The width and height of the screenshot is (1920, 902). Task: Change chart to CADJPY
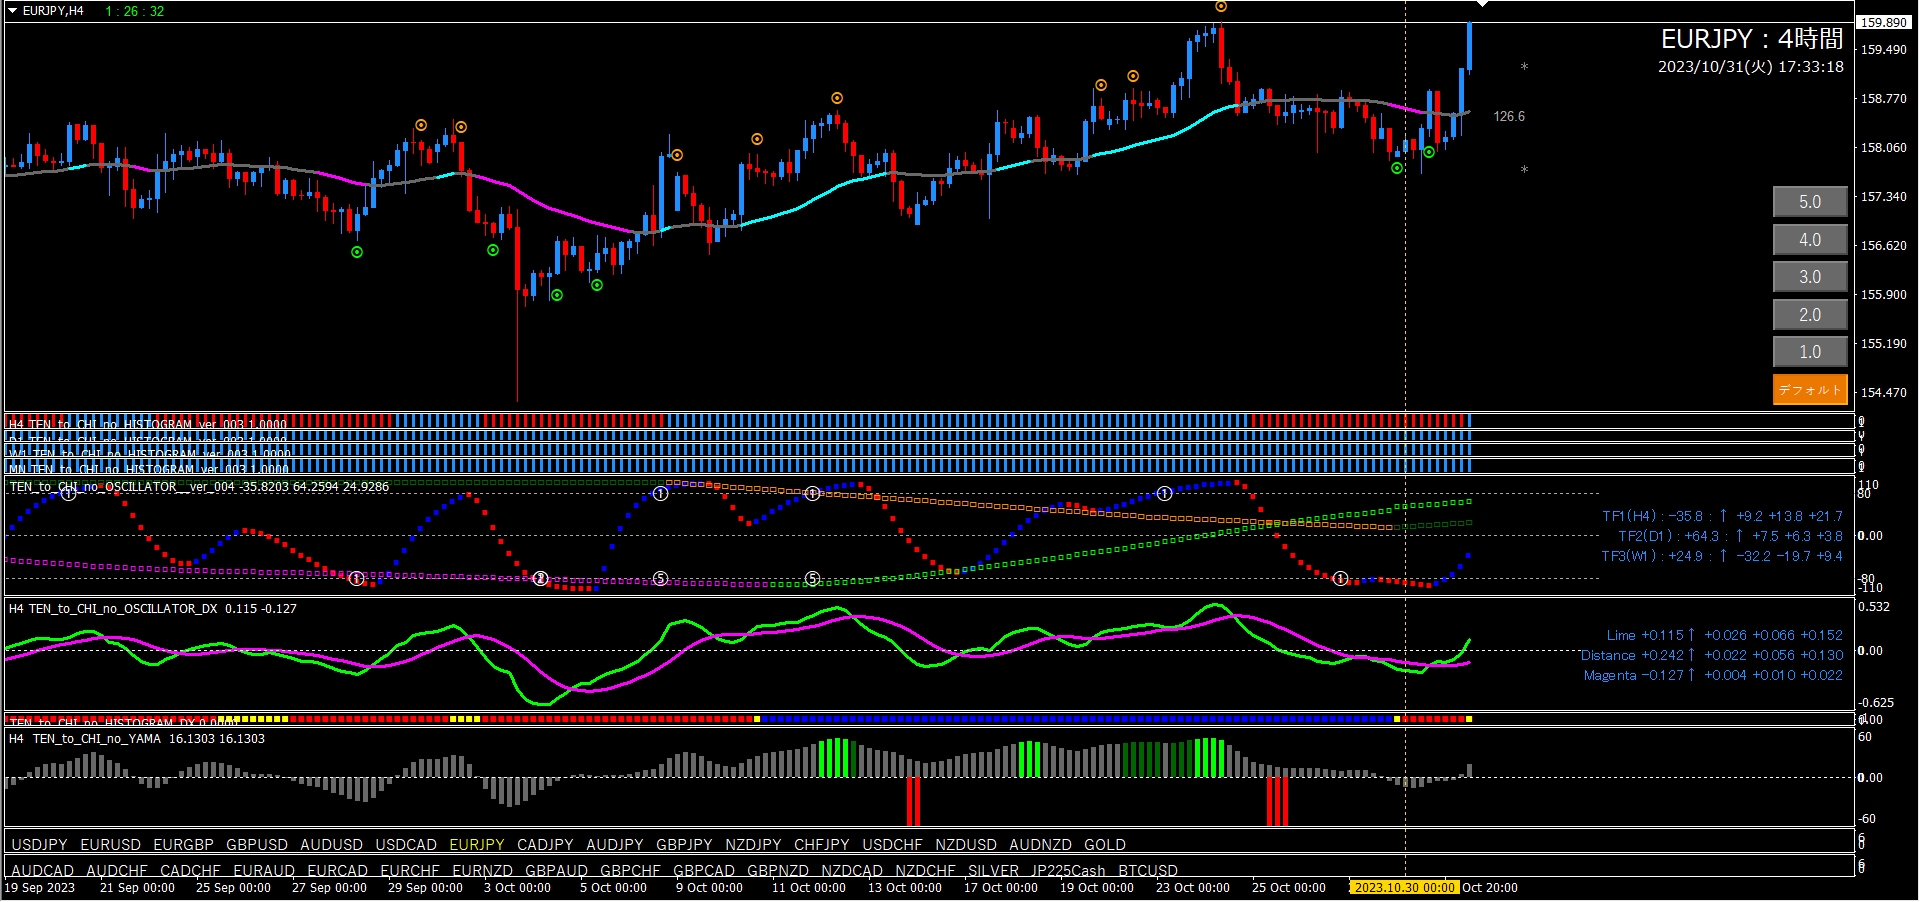click(x=545, y=845)
